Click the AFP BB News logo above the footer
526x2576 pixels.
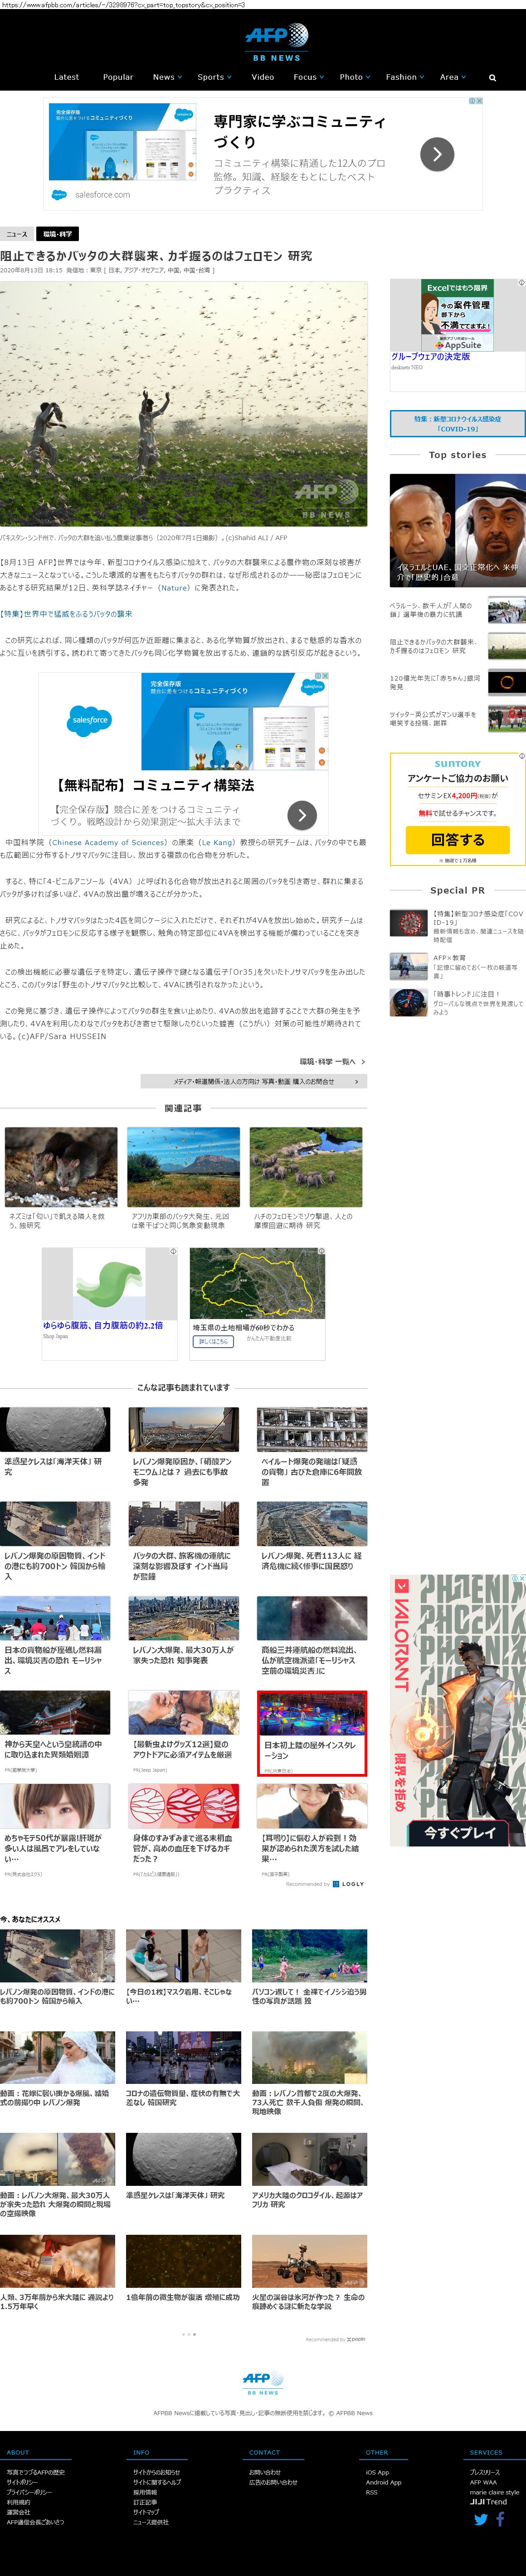[262, 2383]
